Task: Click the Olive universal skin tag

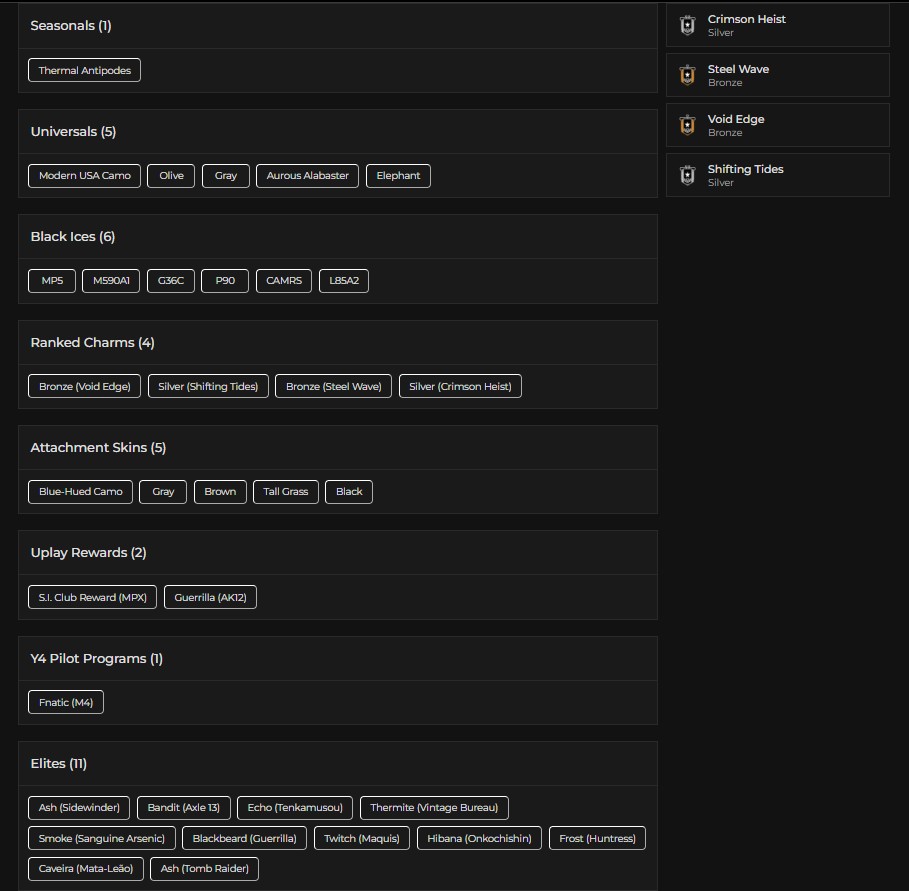Action: coord(171,176)
